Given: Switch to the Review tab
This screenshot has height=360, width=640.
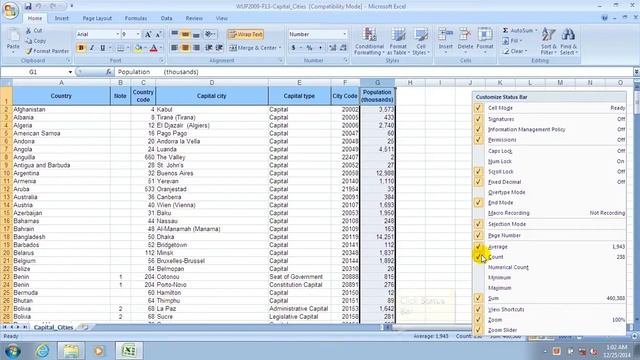Looking at the screenshot, I should click(194, 18).
